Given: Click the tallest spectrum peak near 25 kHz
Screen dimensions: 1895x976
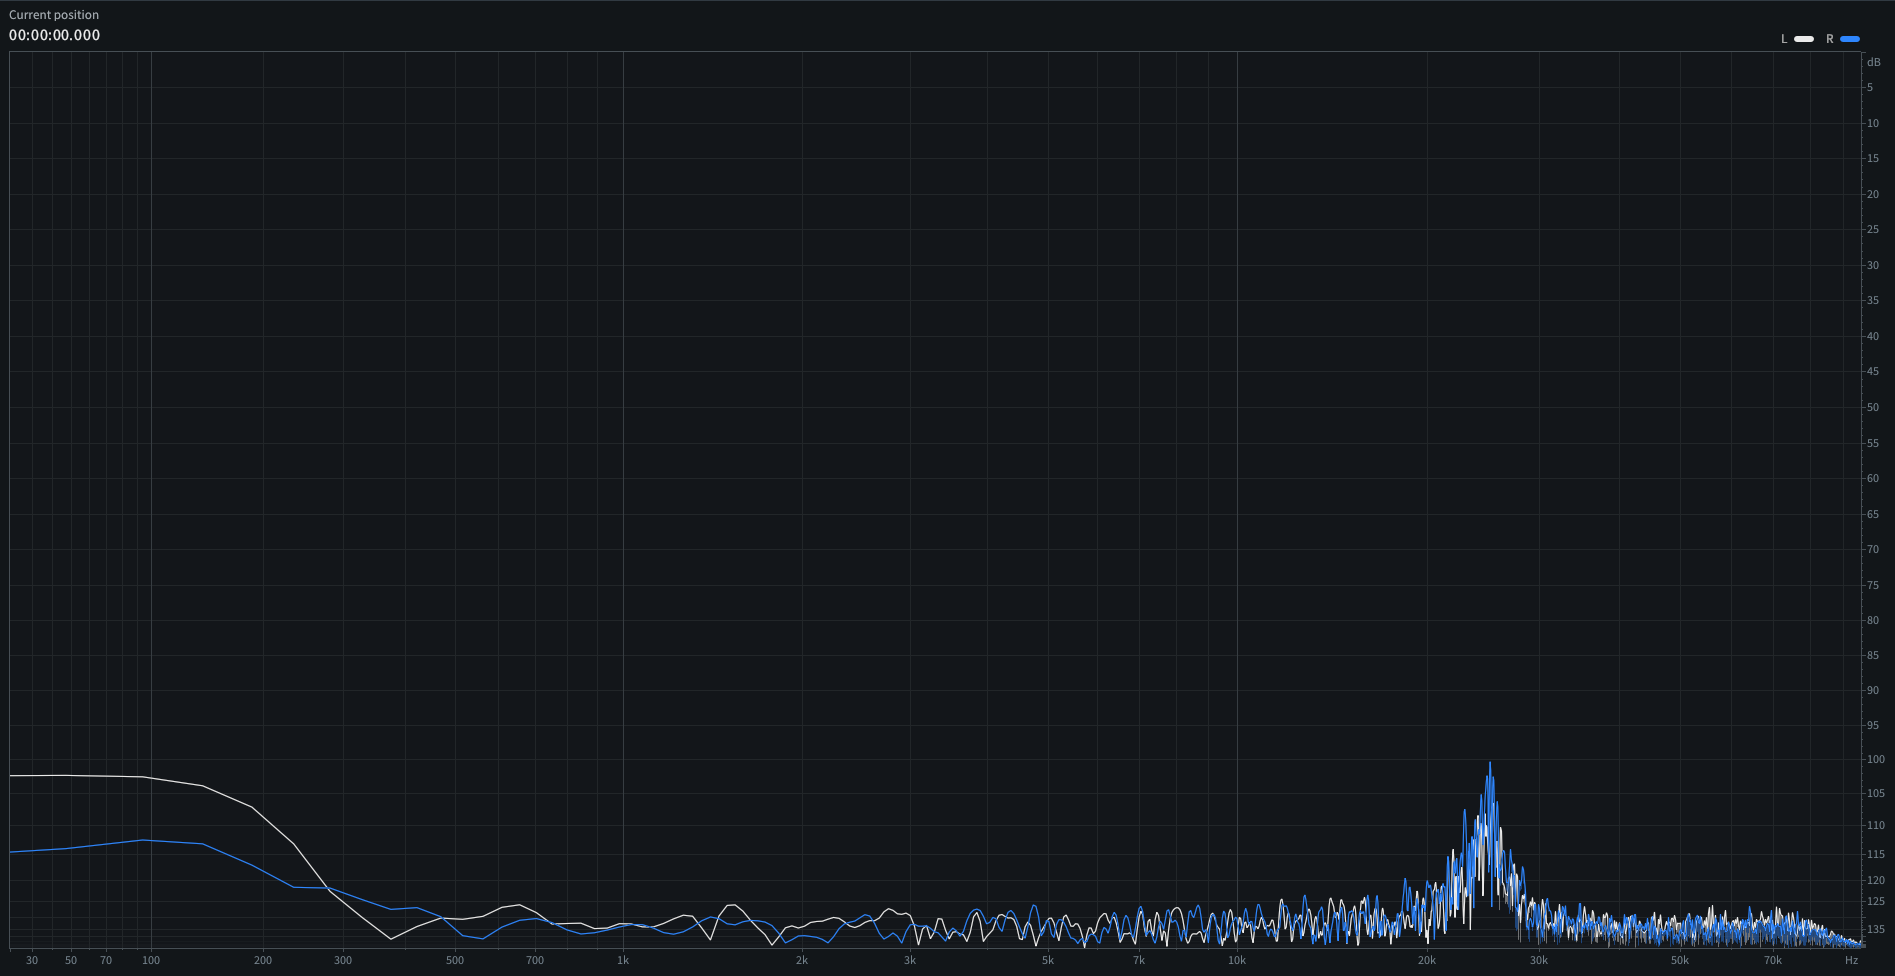Looking at the screenshot, I should [1490, 765].
